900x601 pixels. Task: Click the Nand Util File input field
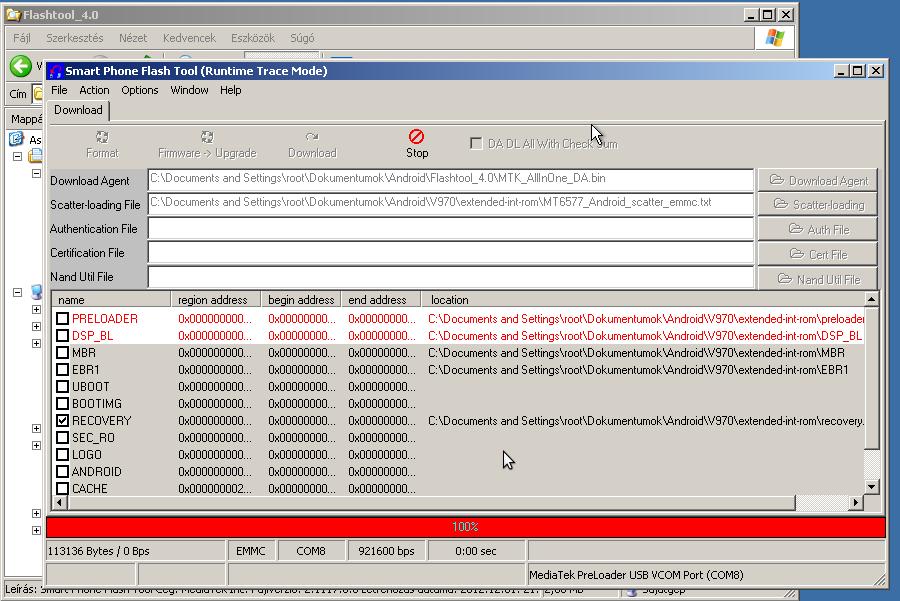pyautogui.click(x=451, y=277)
